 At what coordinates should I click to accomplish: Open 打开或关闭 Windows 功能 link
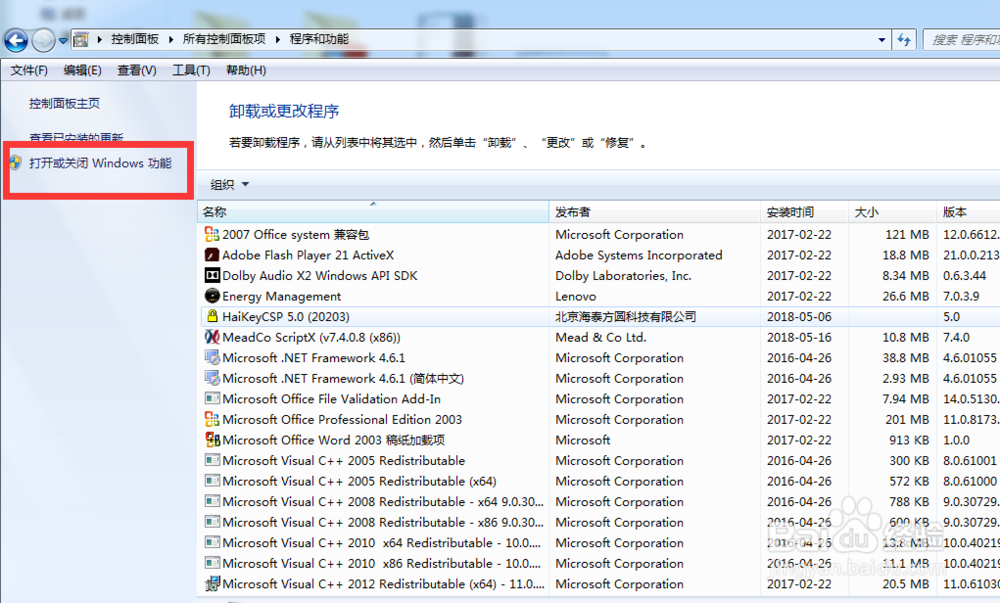[100, 163]
